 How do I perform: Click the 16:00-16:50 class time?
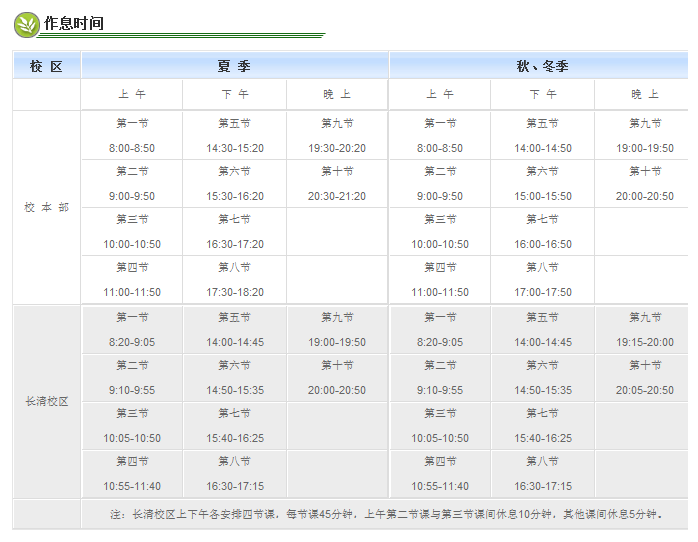tap(543, 244)
